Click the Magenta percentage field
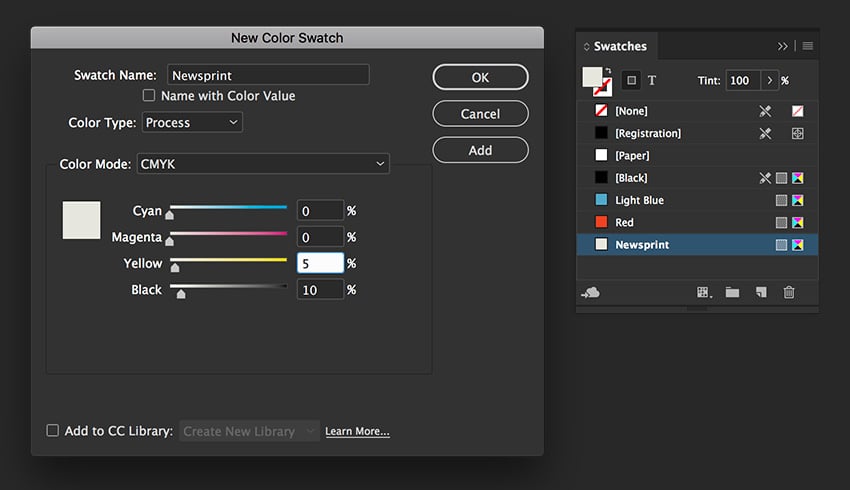Screen dimensions: 850x490 [320, 237]
